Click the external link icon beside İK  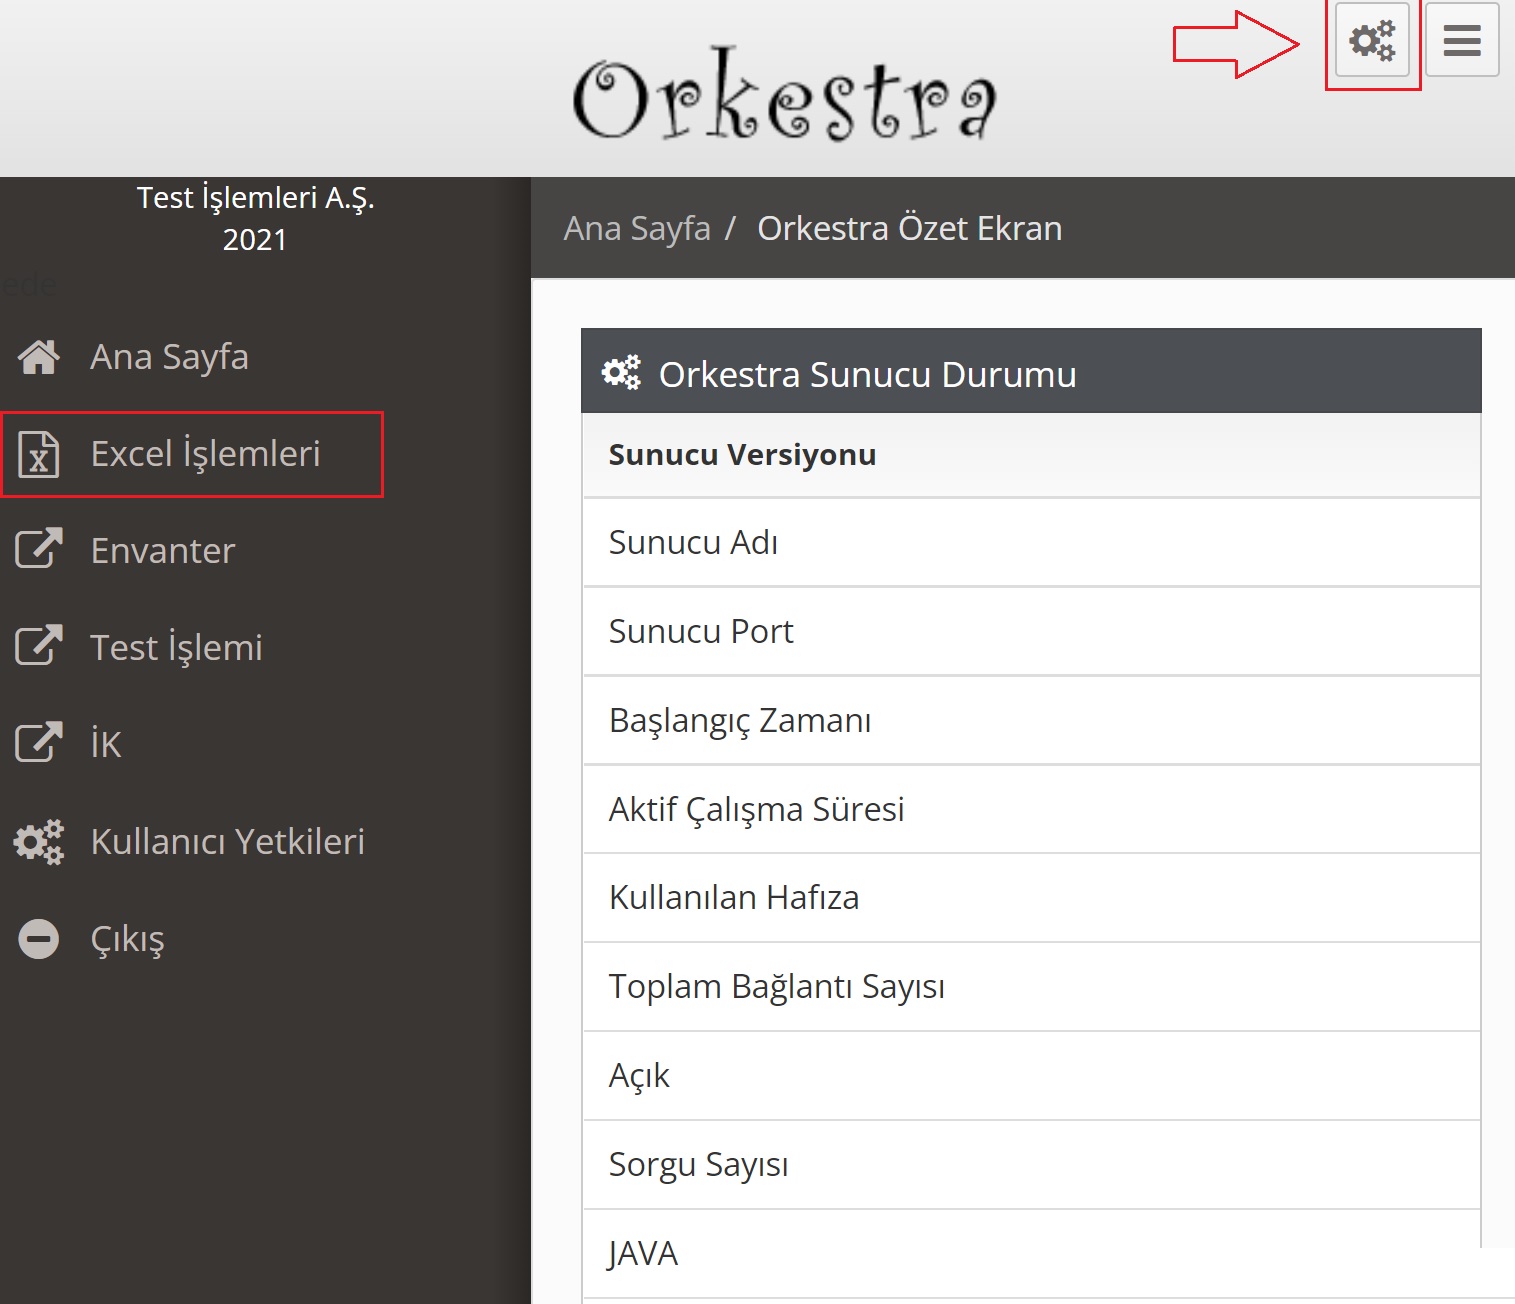tap(39, 743)
